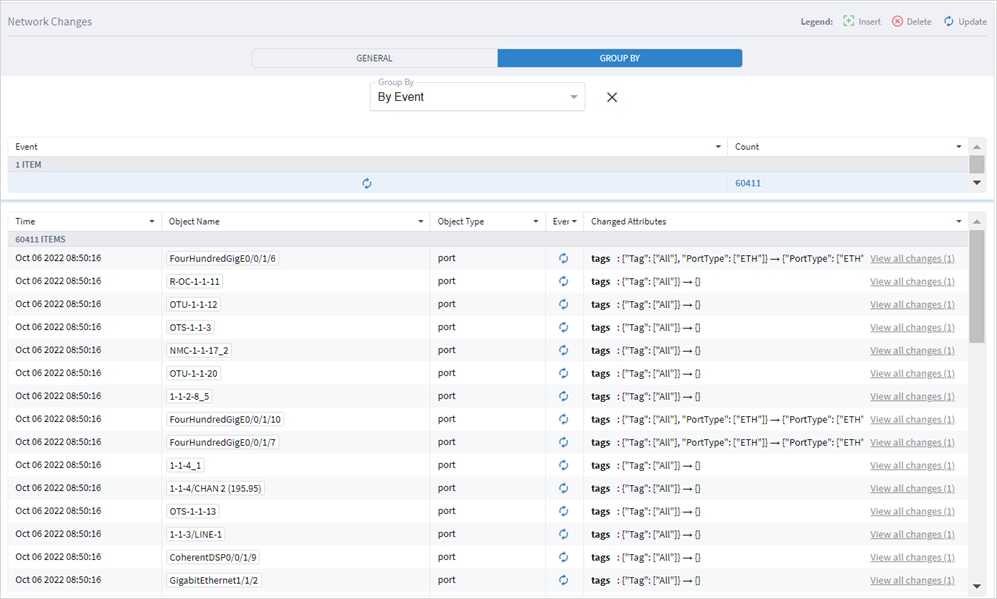Click the Update icon in the grouped event row
This screenshot has width=997, height=599.
pyautogui.click(x=367, y=183)
